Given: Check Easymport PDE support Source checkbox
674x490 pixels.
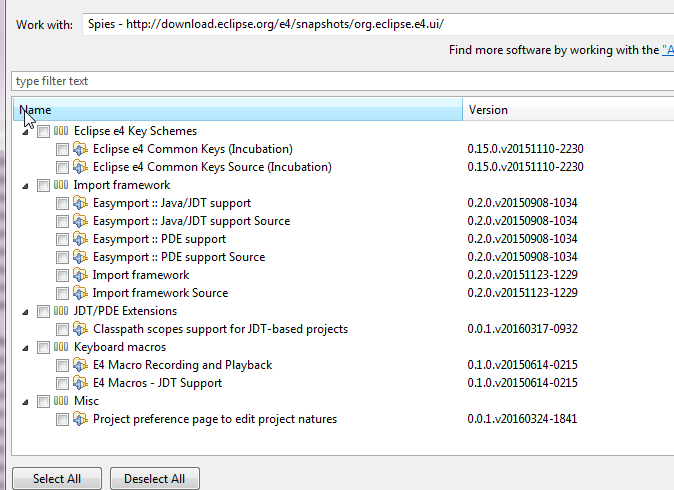Looking at the screenshot, I should click(62, 257).
